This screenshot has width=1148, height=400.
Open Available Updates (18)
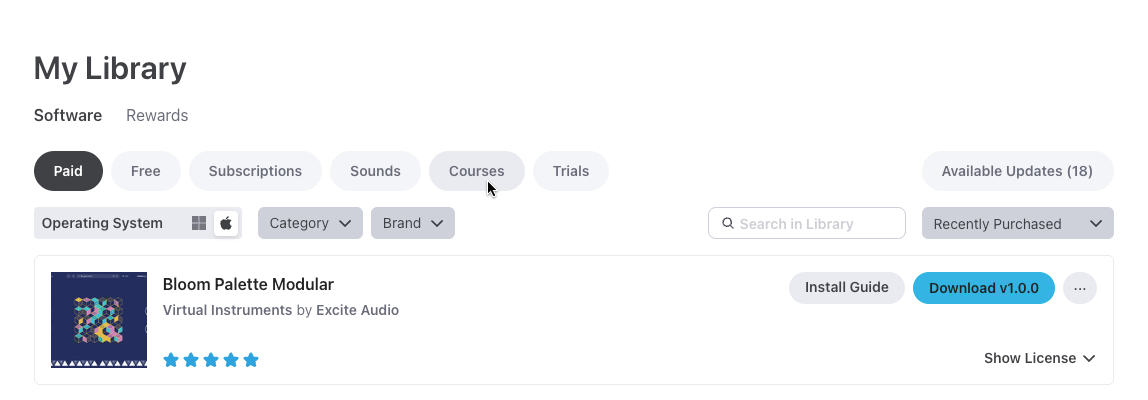pos(1017,171)
